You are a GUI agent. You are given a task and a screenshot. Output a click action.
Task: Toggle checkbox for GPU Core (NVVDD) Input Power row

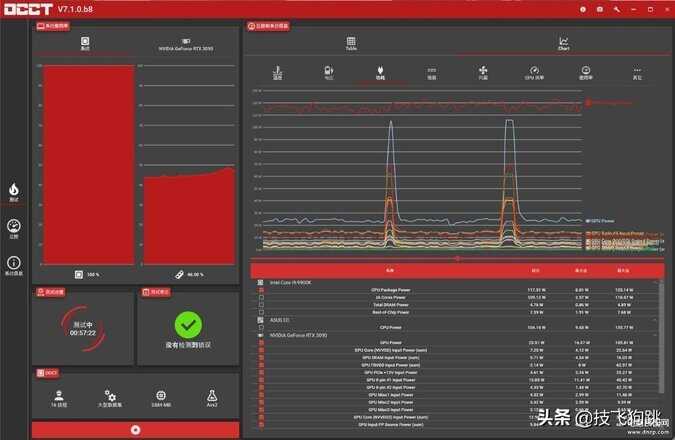click(x=261, y=350)
